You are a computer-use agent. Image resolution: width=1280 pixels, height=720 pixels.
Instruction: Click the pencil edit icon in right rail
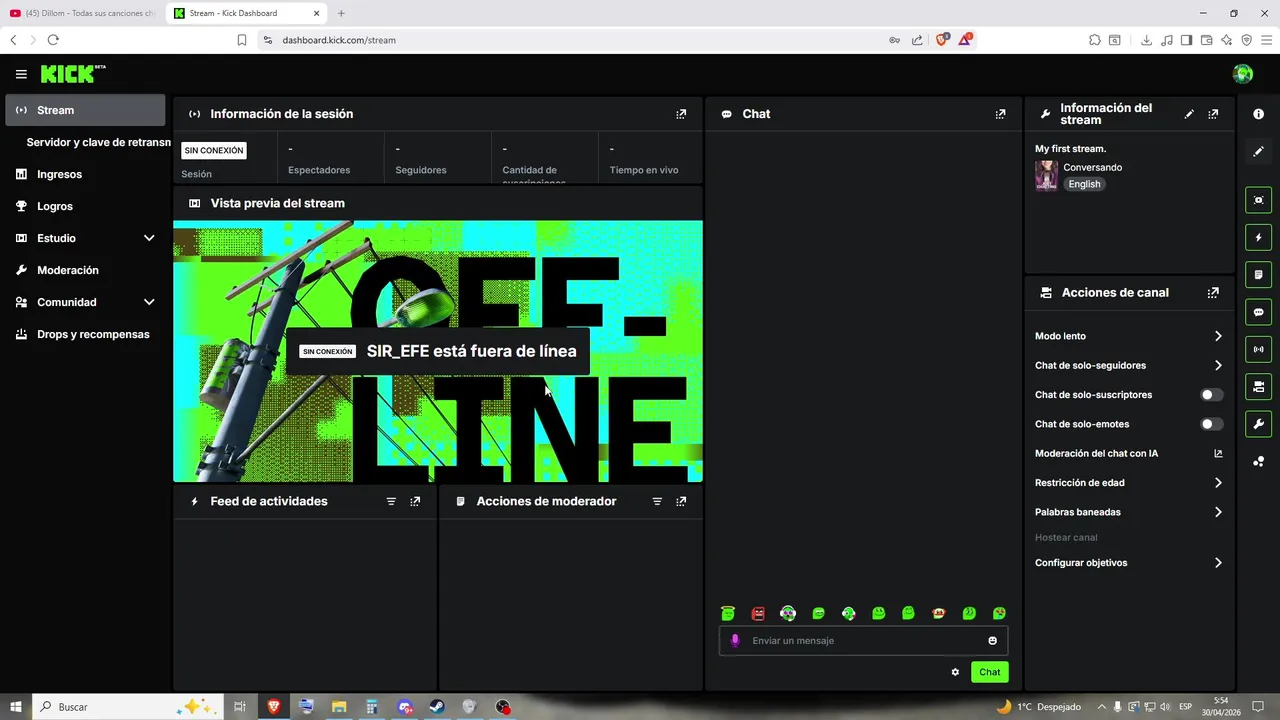click(1259, 151)
